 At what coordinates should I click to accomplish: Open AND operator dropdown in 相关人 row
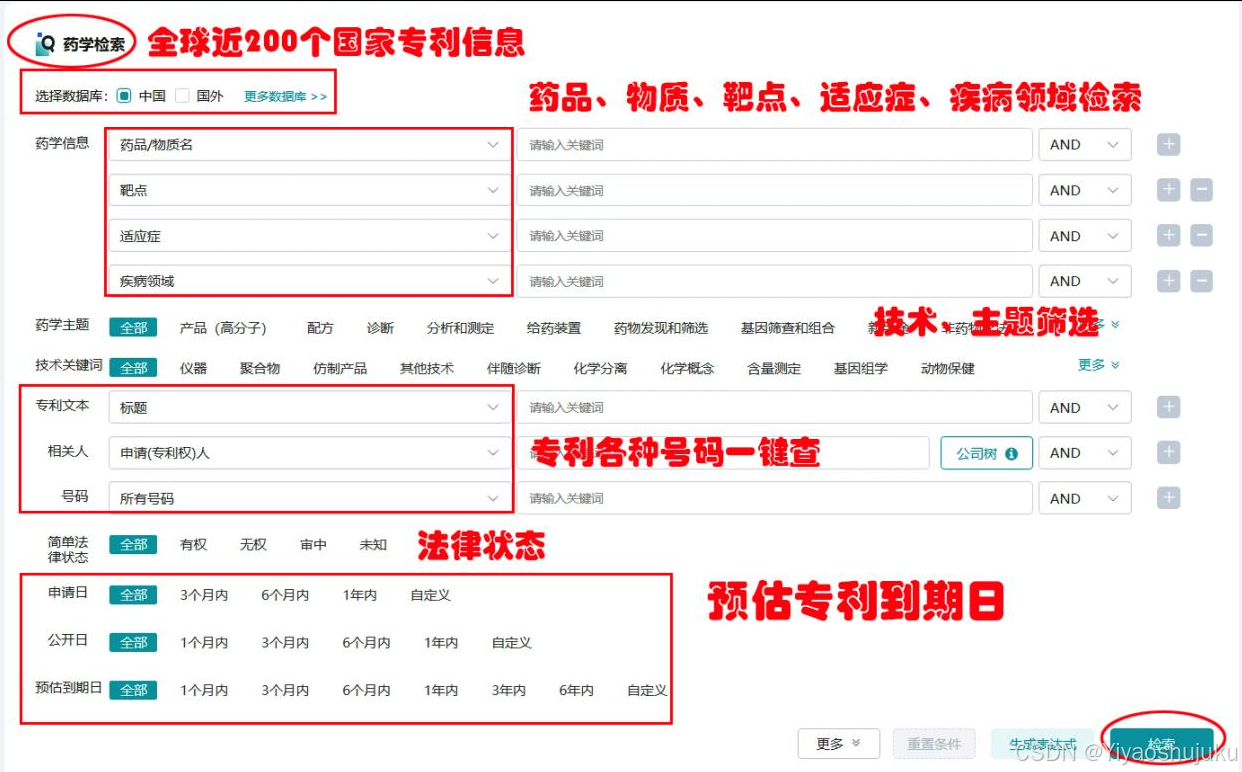[x=1085, y=453]
